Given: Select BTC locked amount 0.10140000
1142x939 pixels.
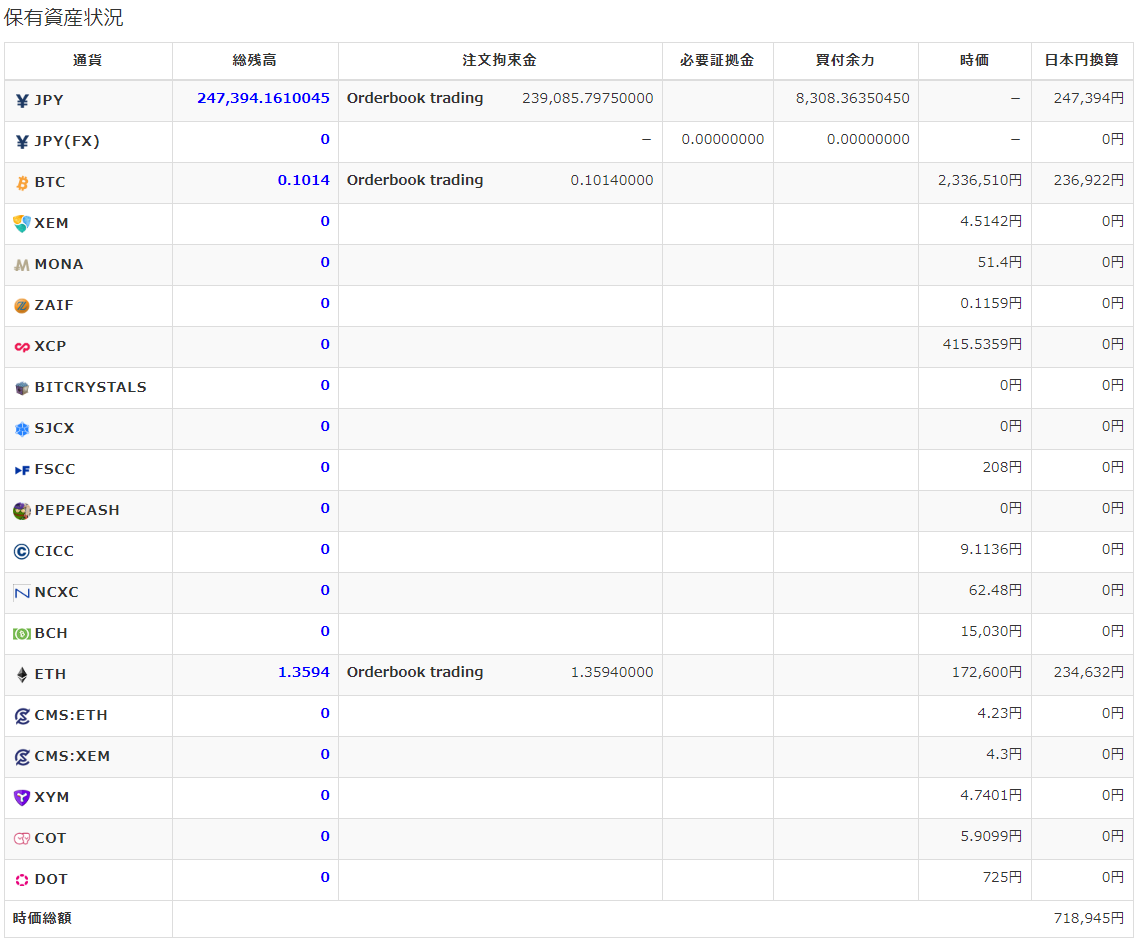Looking at the screenshot, I should click(612, 180).
